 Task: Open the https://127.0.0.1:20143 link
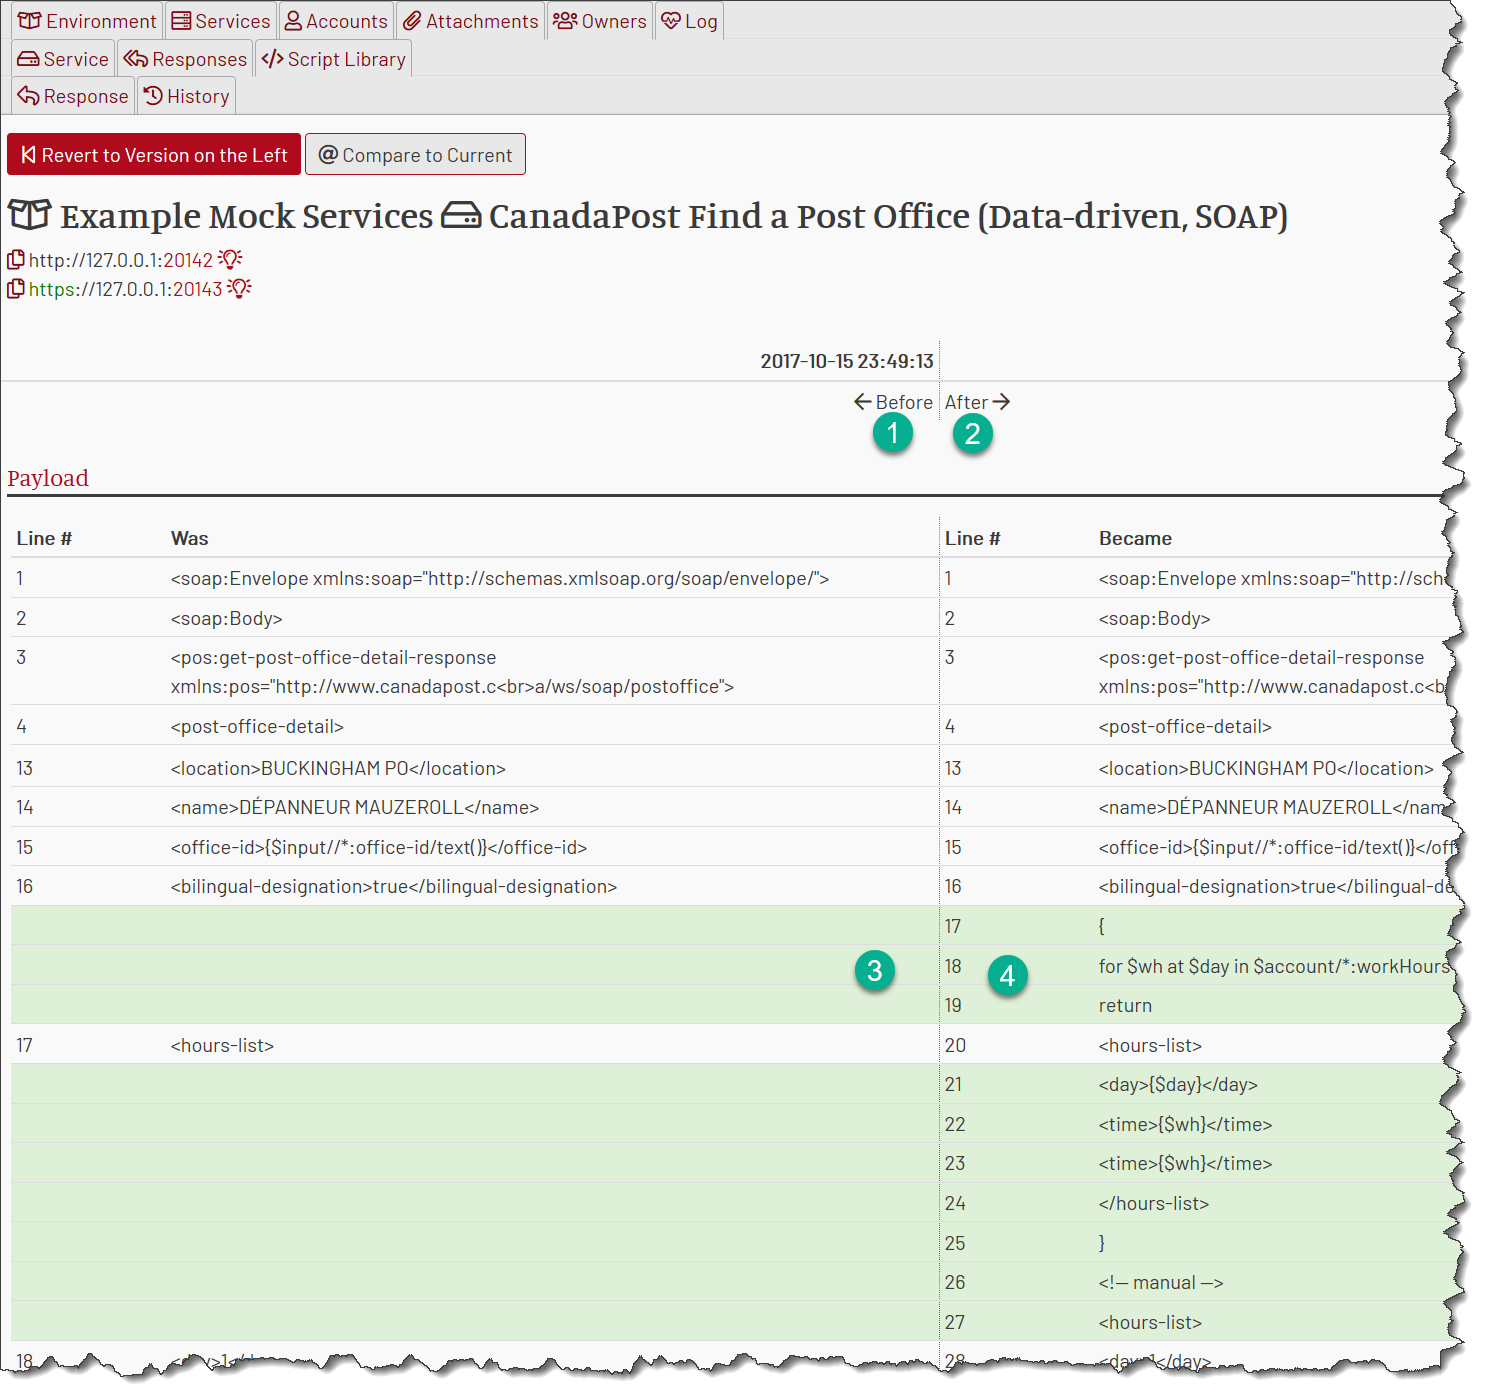[x=125, y=289]
